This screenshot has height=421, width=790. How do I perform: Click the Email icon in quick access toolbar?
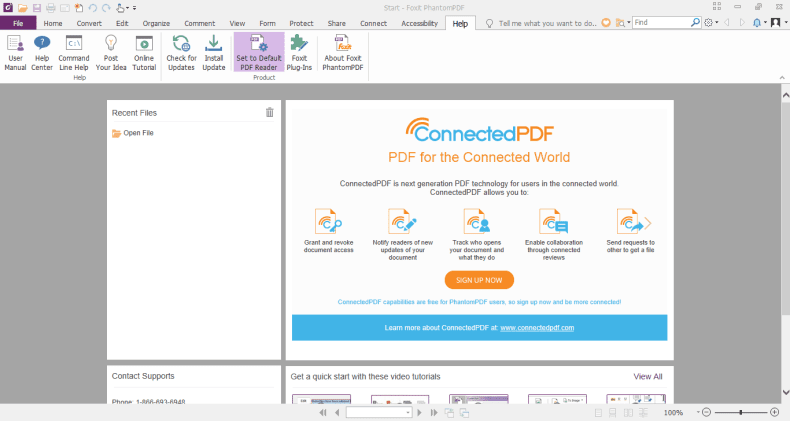point(65,8)
